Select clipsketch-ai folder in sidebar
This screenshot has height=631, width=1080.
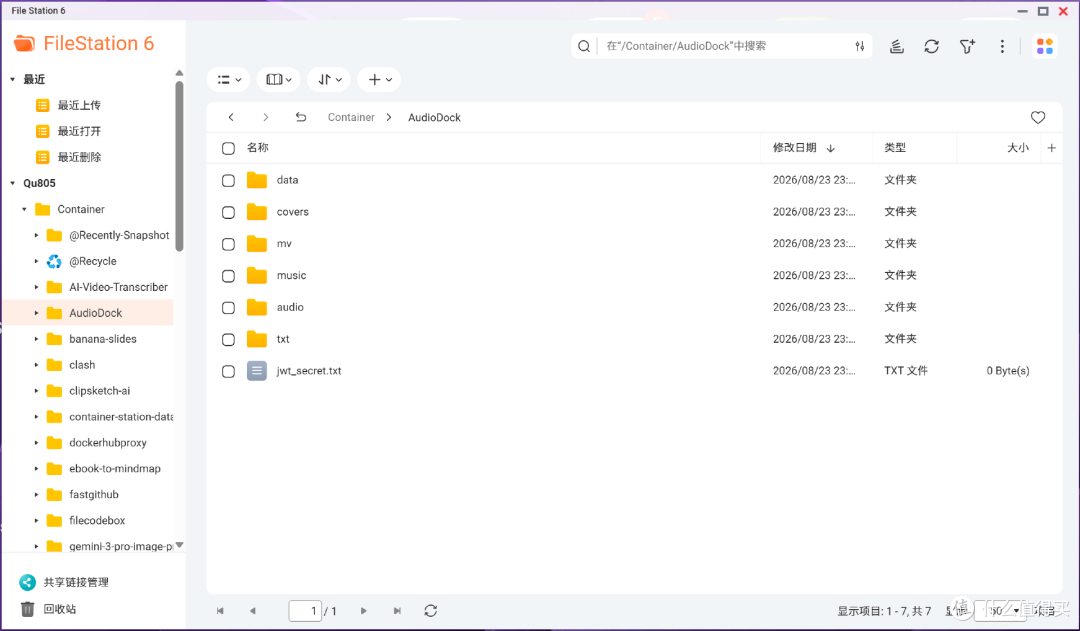99,391
